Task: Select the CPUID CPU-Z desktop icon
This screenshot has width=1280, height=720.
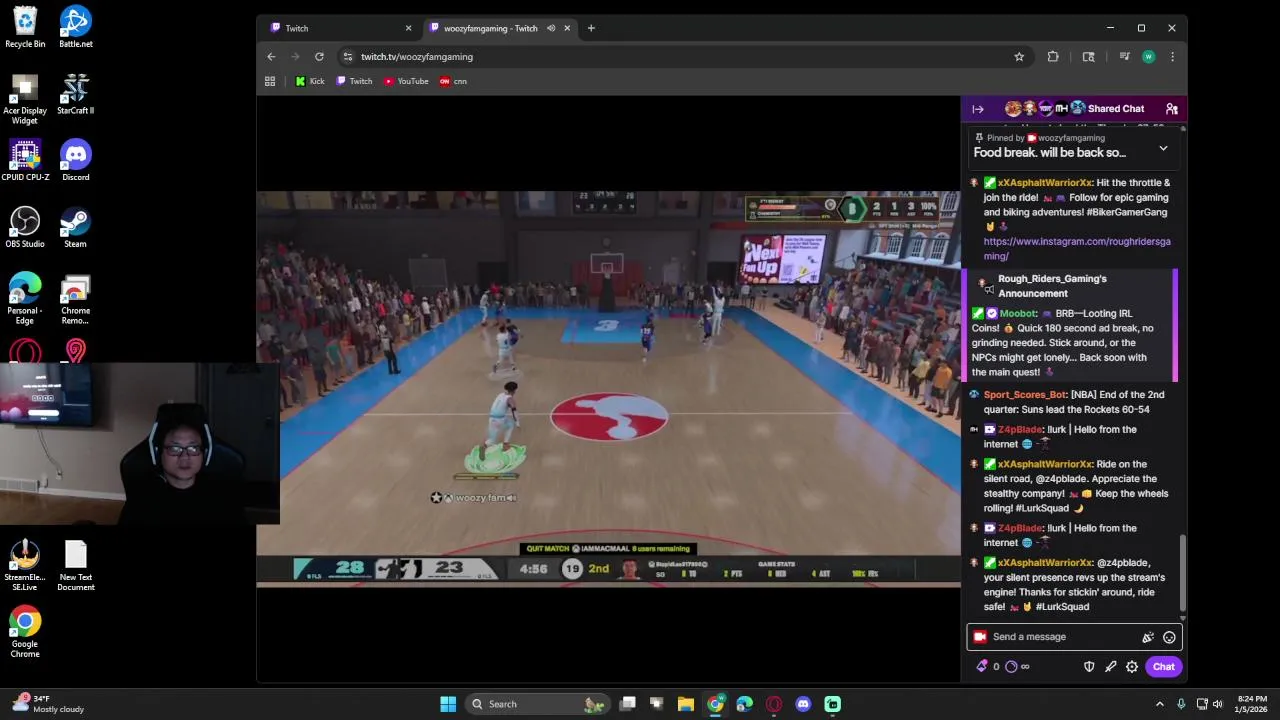Action: pyautogui.click(x=25, y=160)
